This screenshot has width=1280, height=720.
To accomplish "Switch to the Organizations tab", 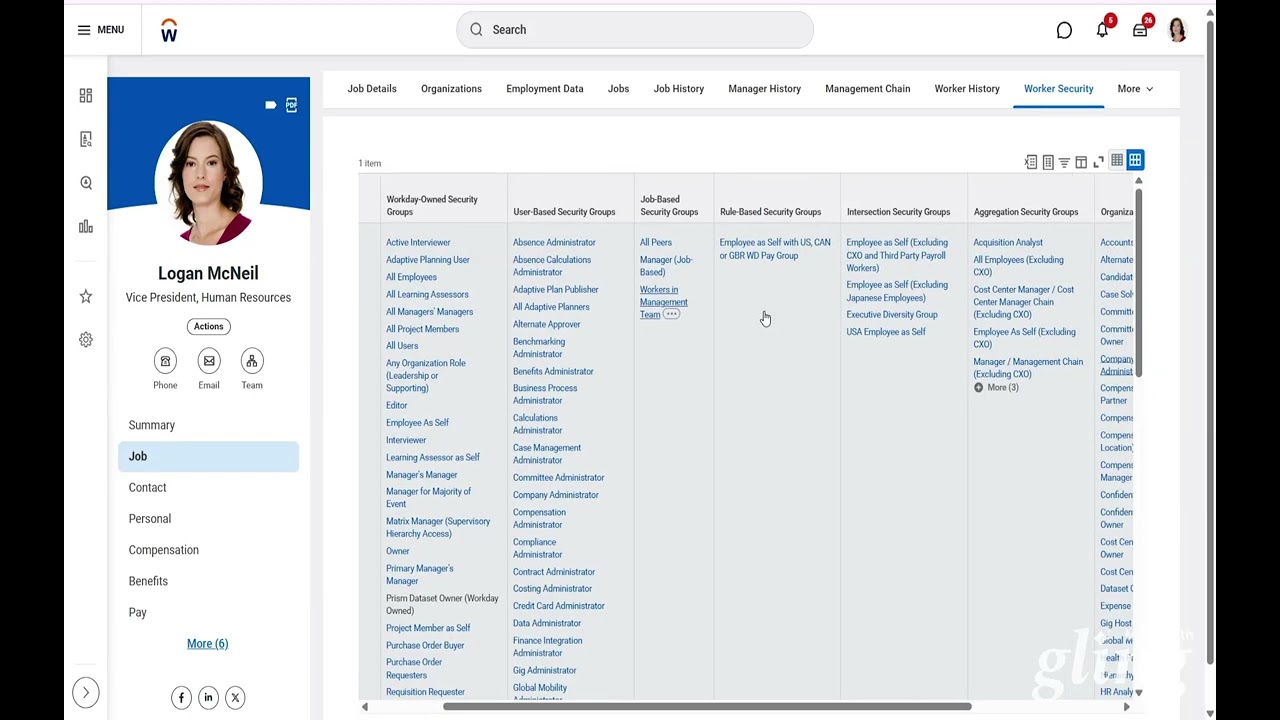I will (x=451, y=89).
